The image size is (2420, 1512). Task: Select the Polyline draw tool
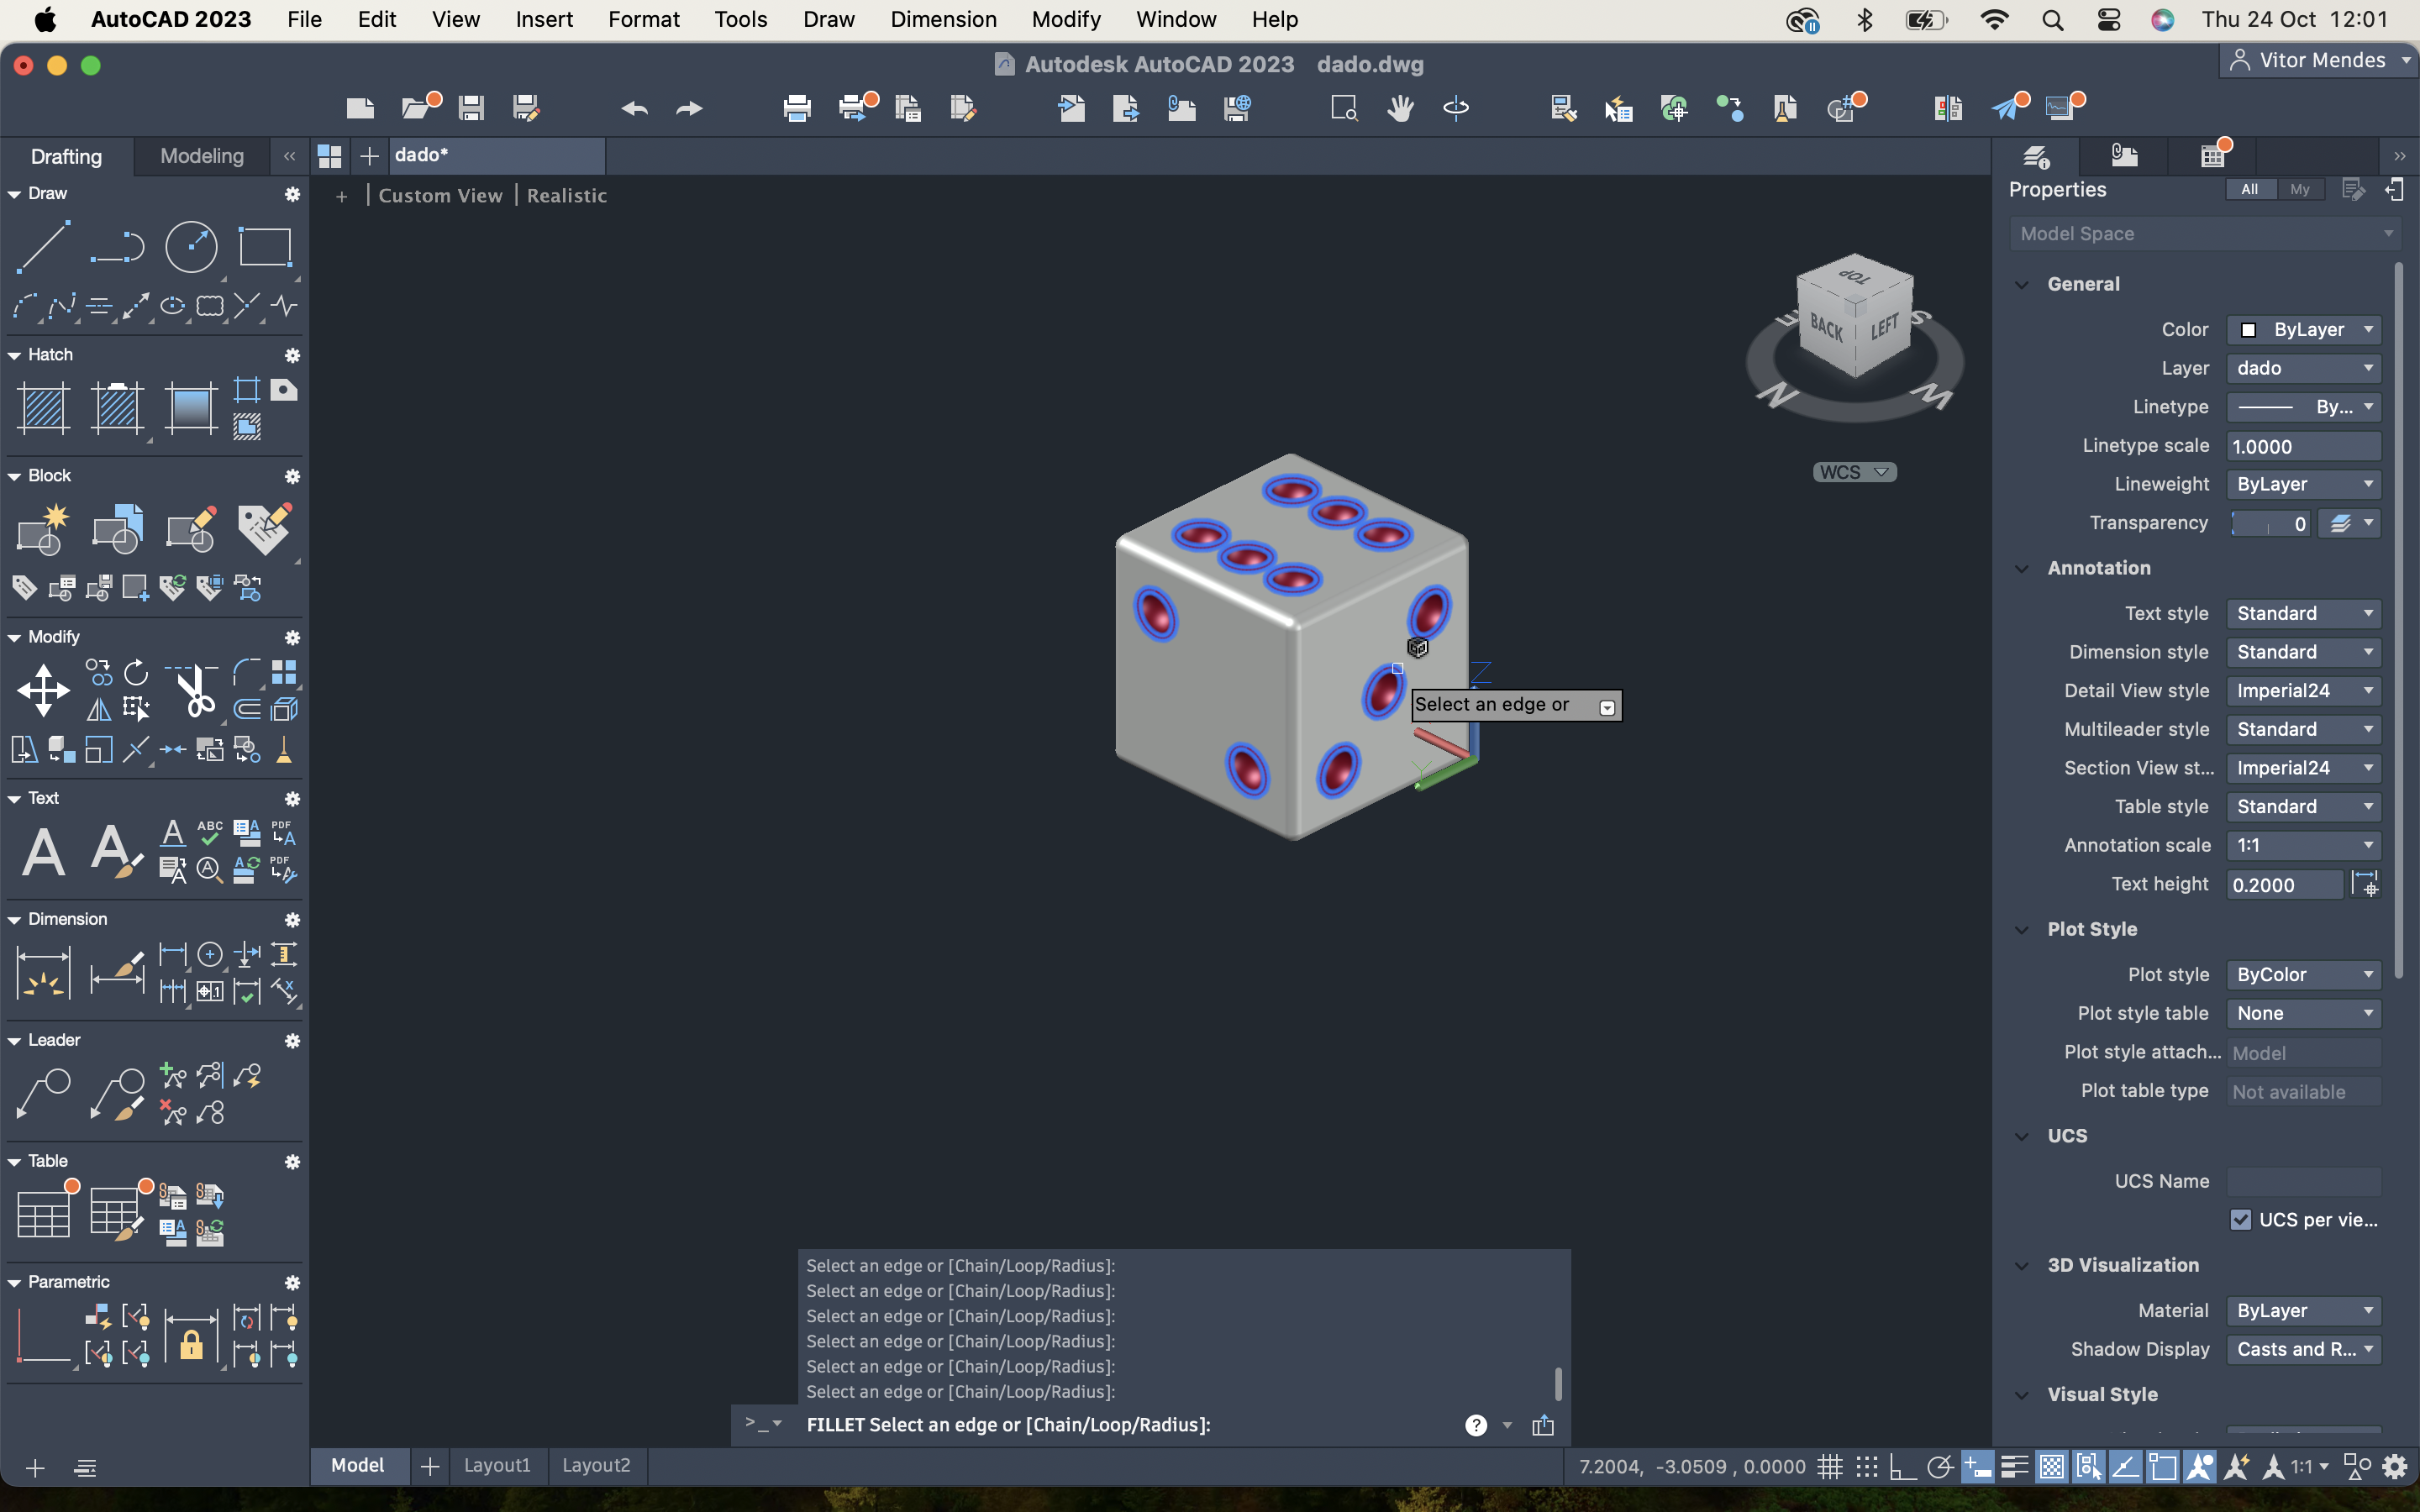tap(117, 246)
